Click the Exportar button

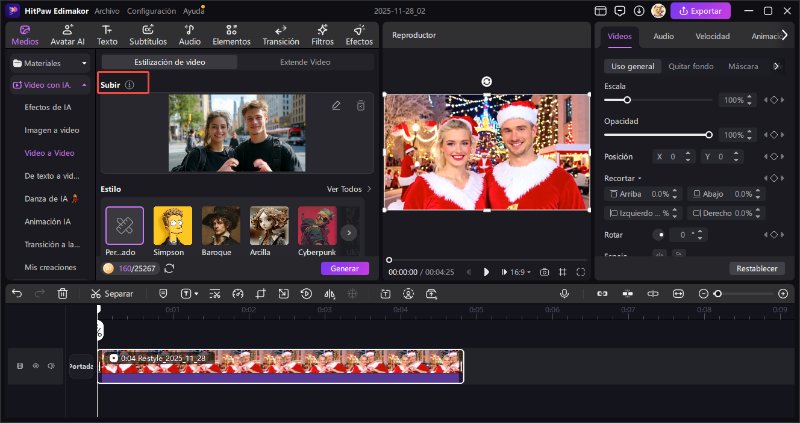point(701,11)
